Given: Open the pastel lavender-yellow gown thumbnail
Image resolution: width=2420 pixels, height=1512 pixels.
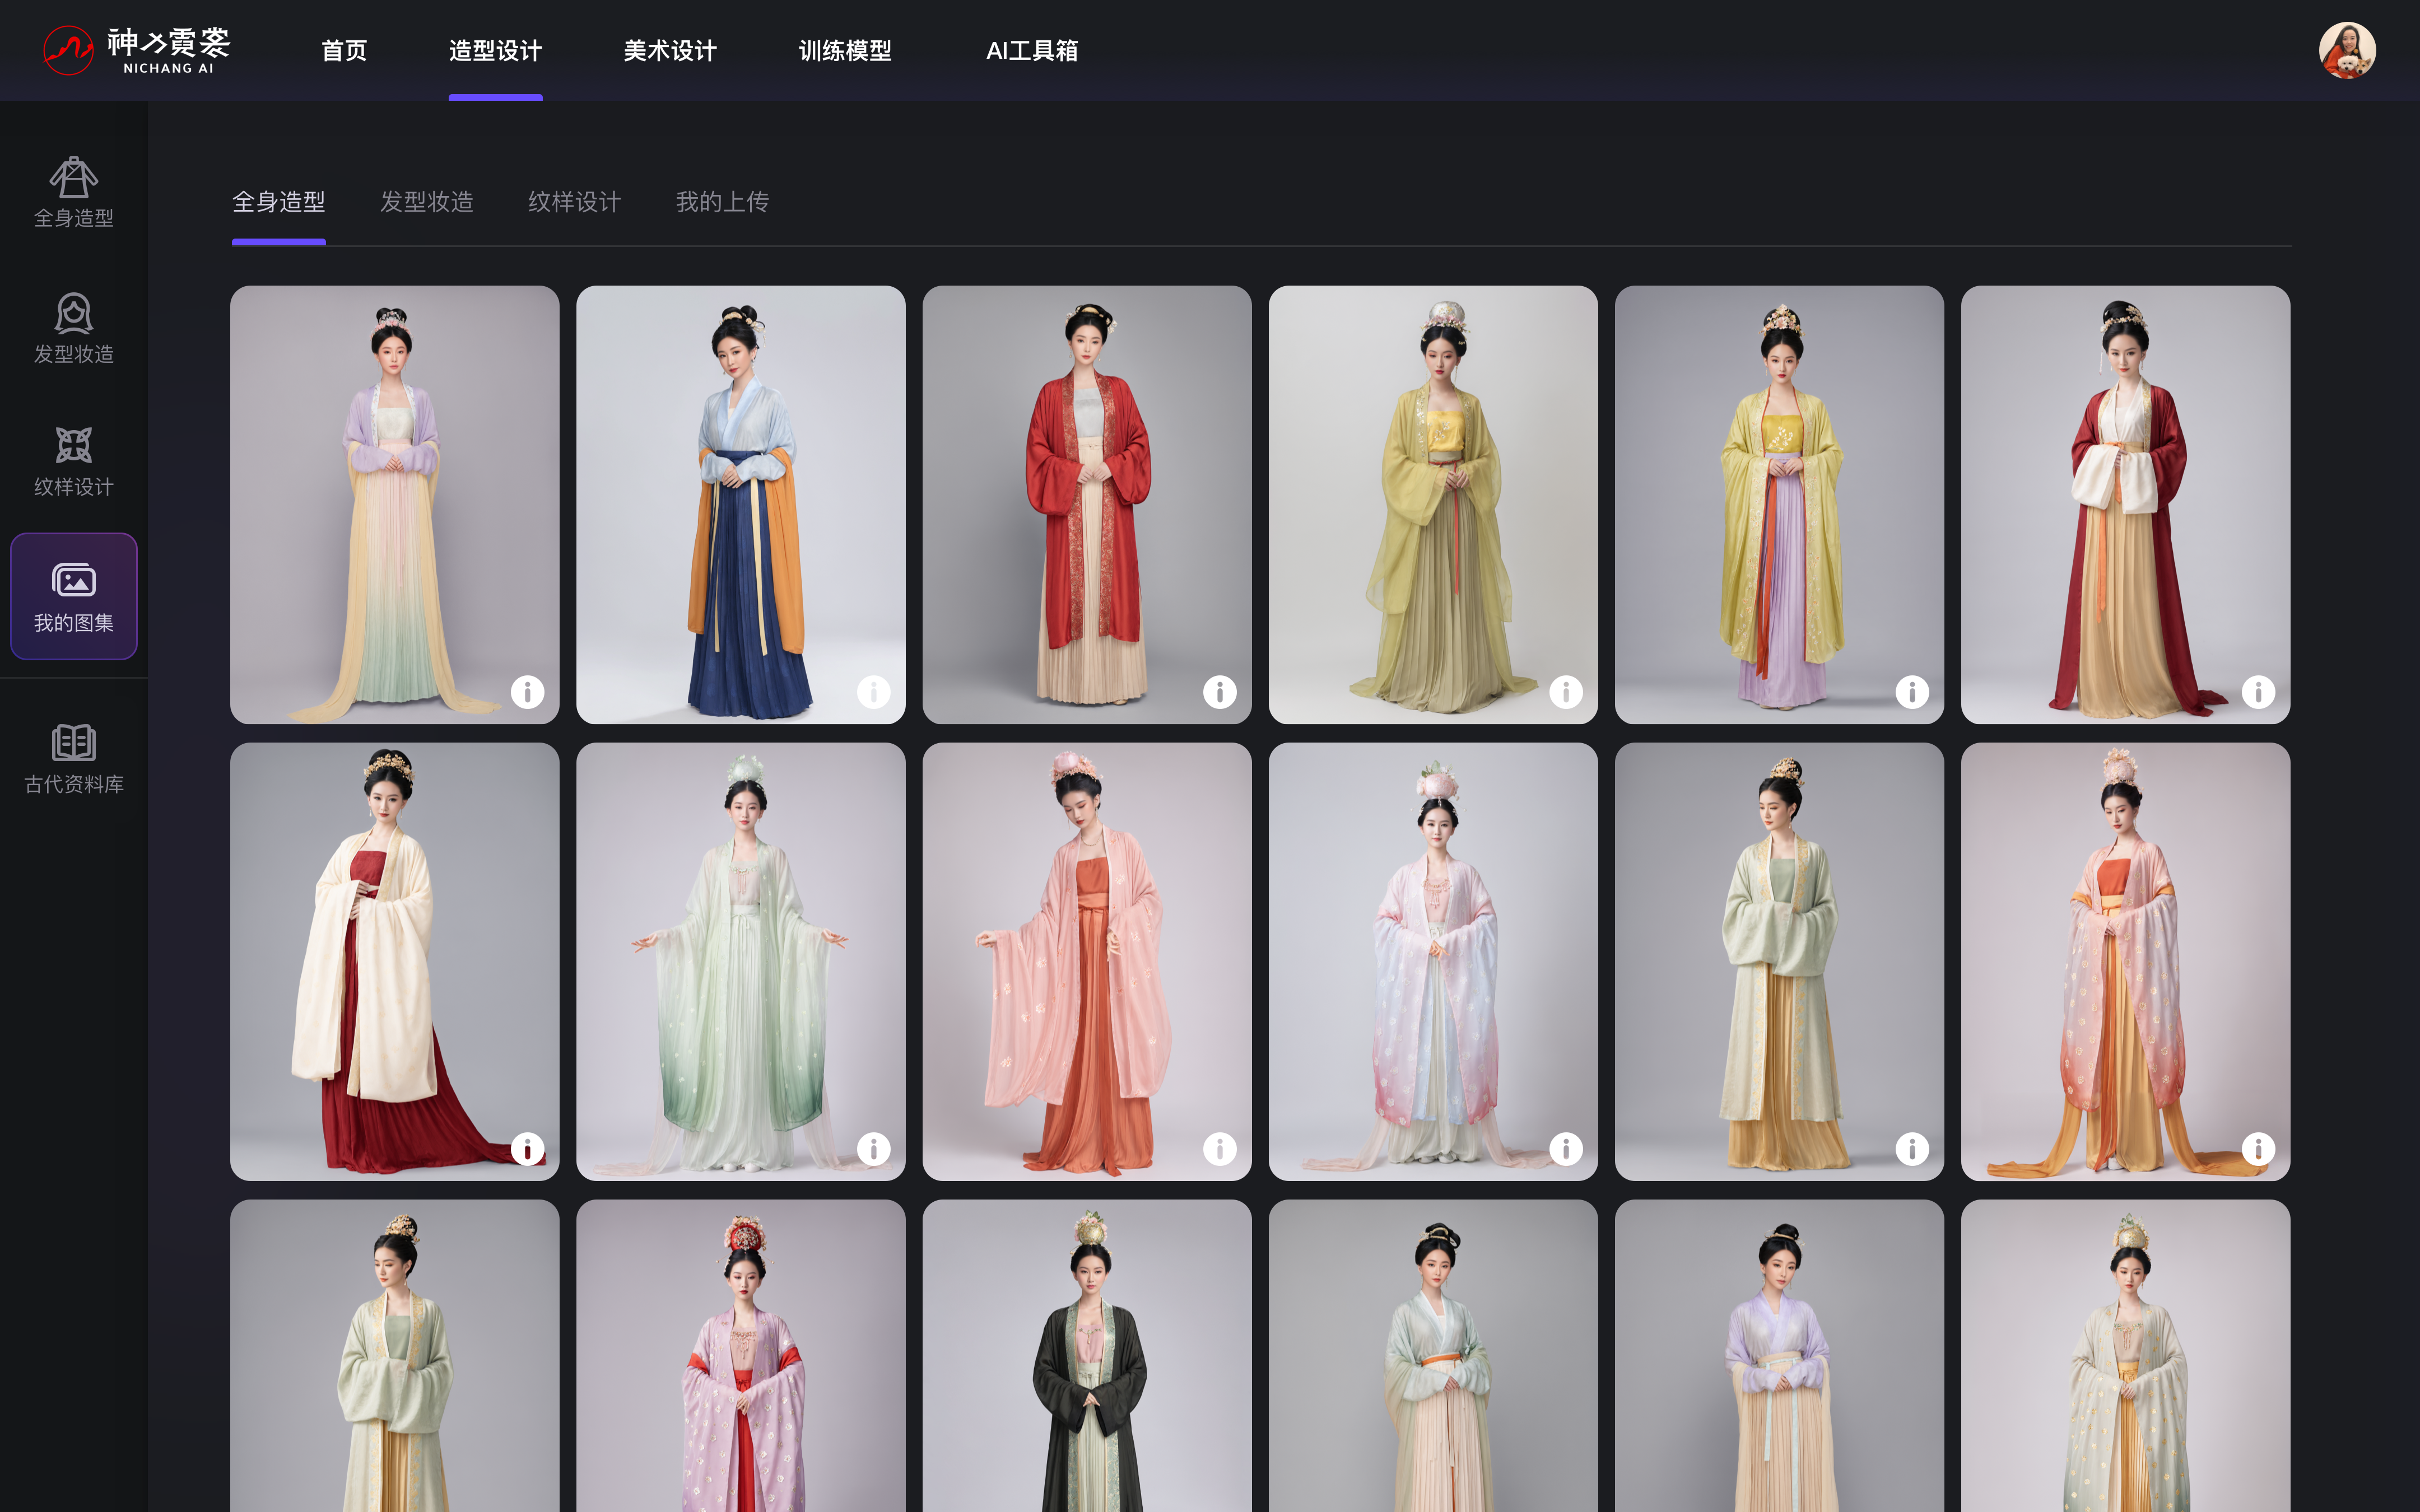Looking at the screenshot, I should (x=394, y=504).
